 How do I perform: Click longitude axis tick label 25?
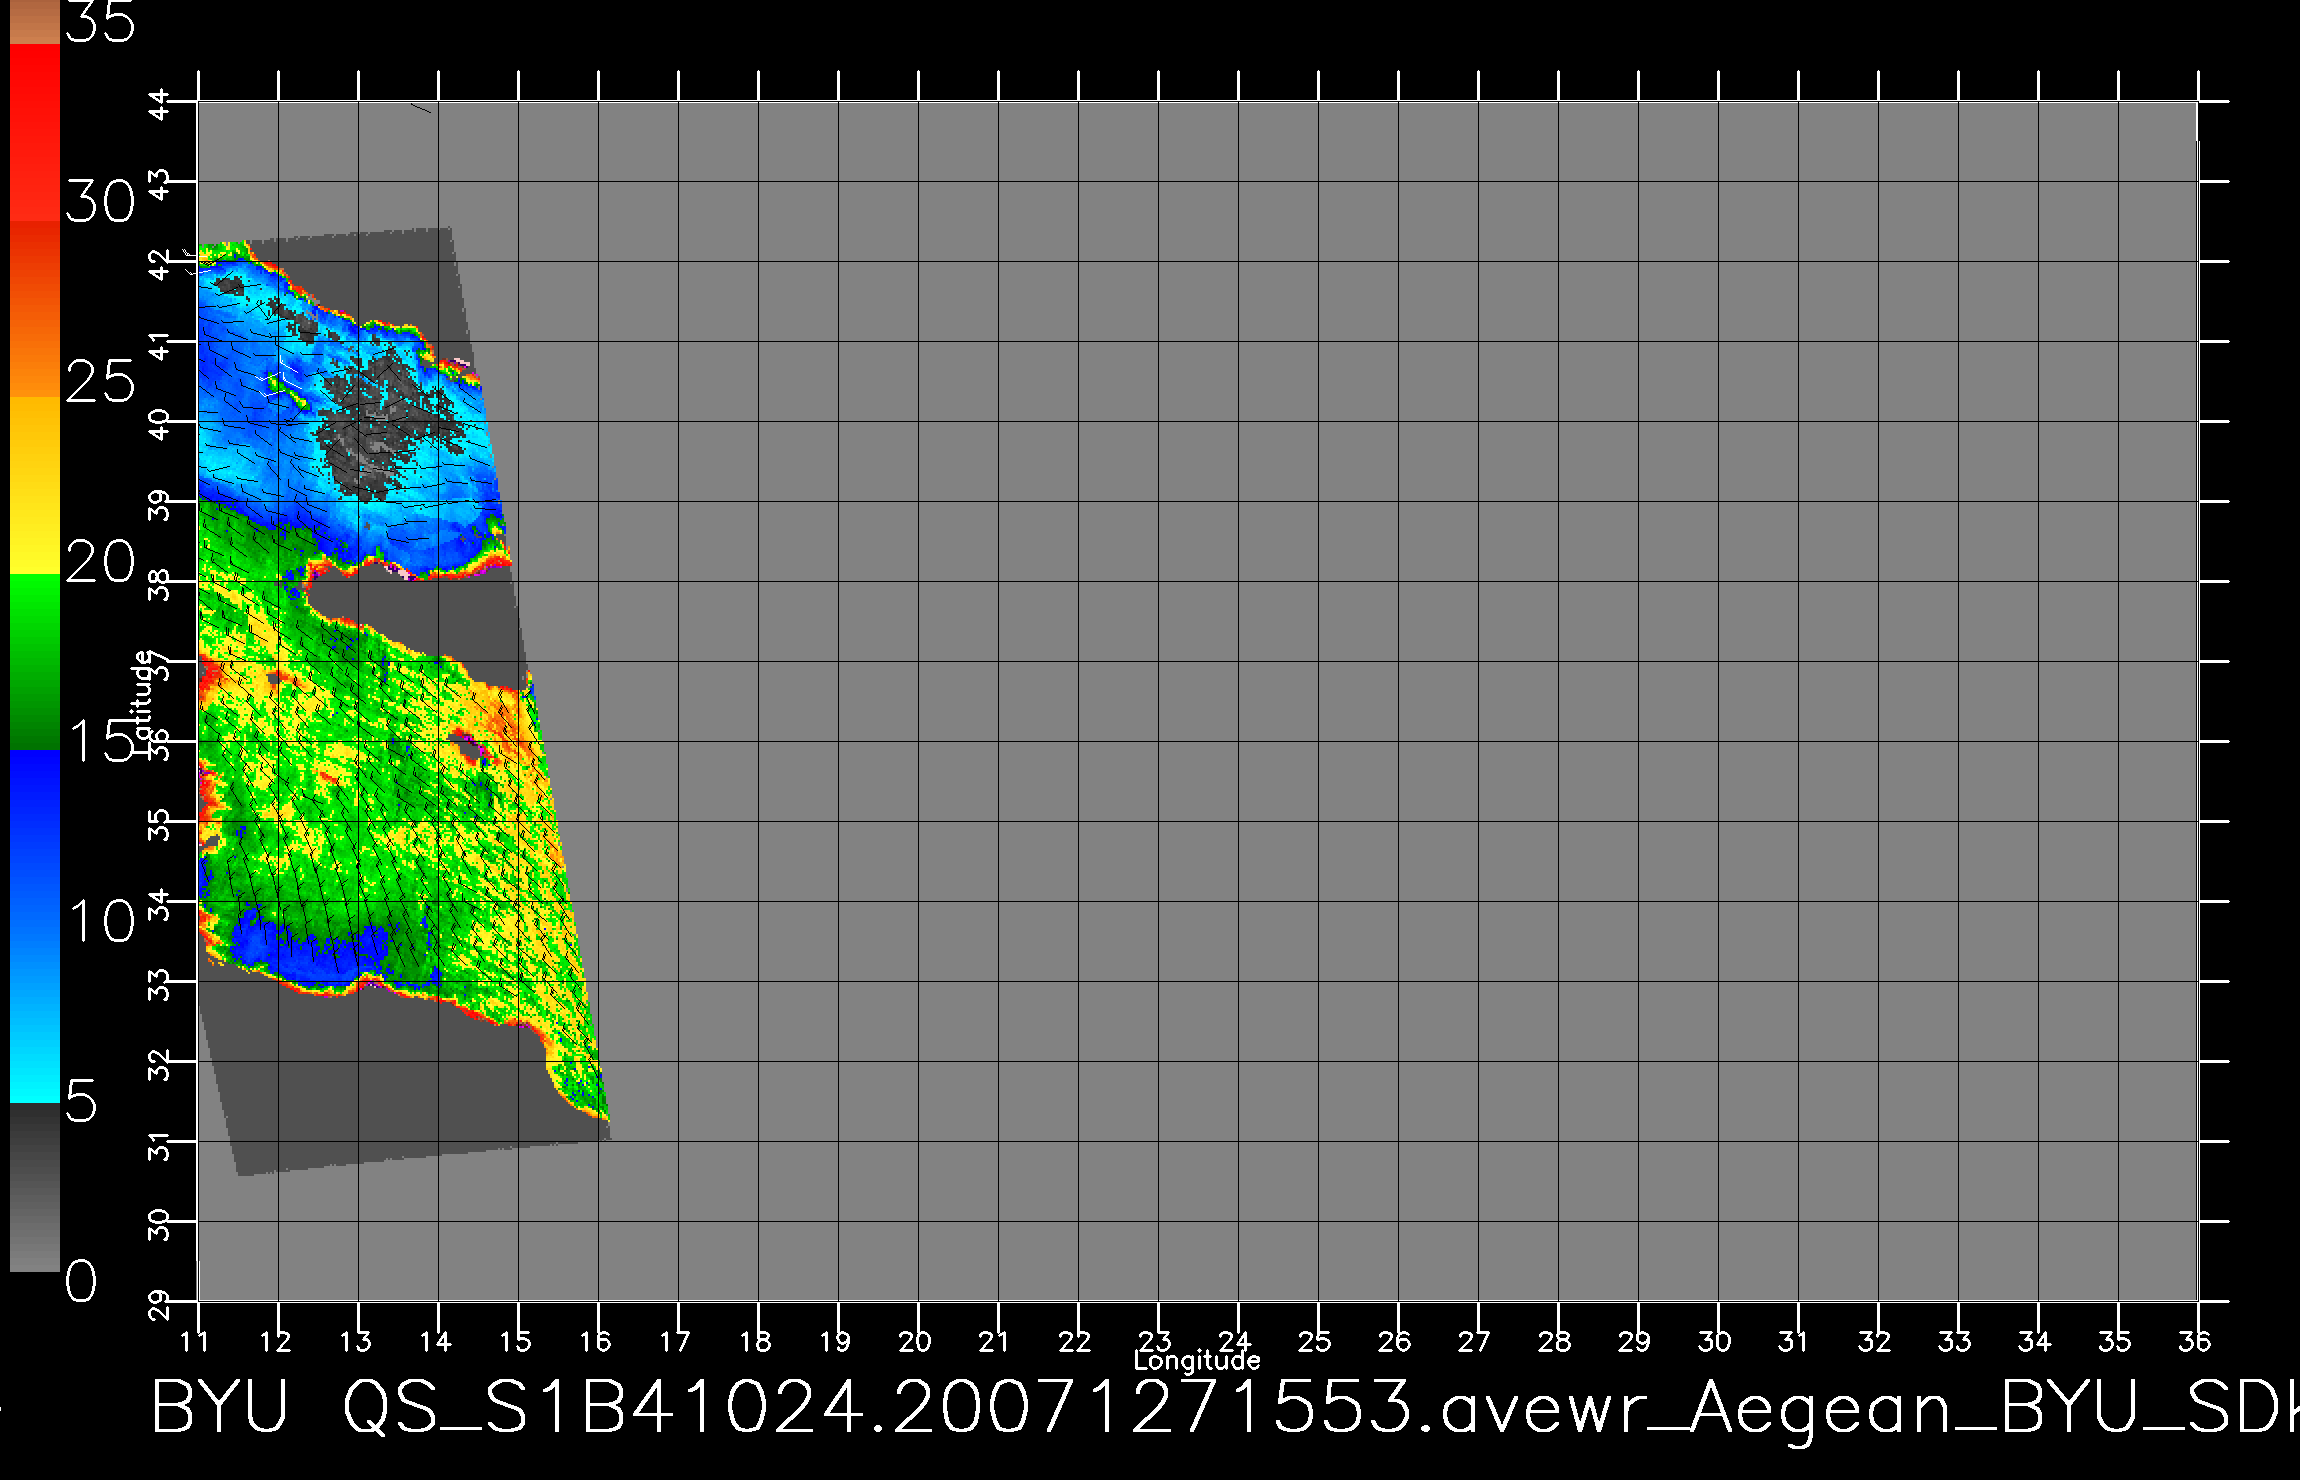point(1315,1341)
